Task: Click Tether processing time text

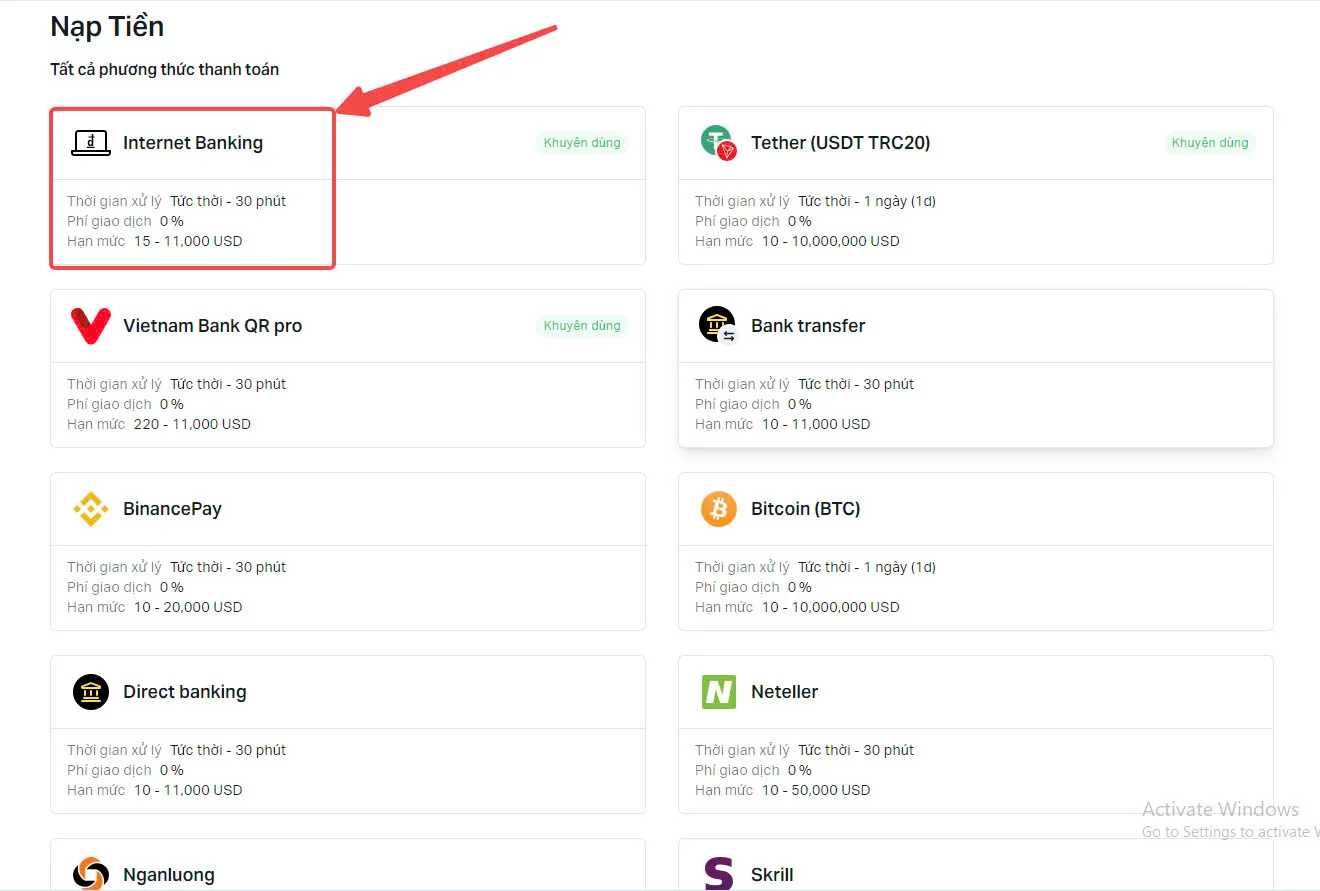Action: point(867,201)
